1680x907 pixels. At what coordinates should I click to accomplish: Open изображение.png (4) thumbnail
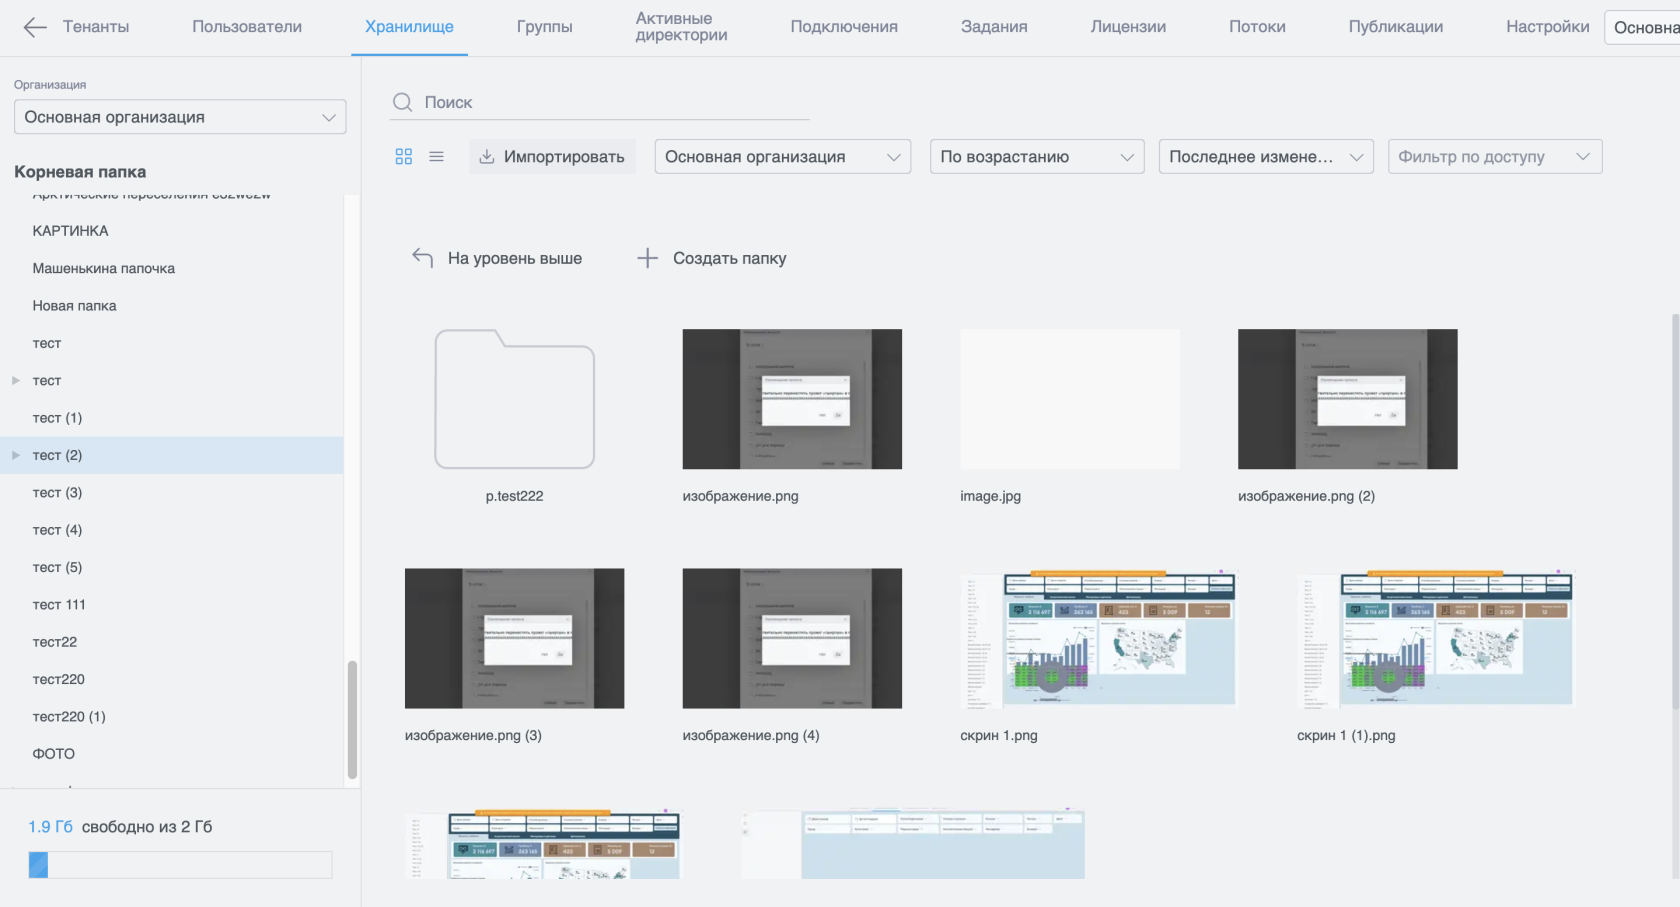[x=792, y=638]
